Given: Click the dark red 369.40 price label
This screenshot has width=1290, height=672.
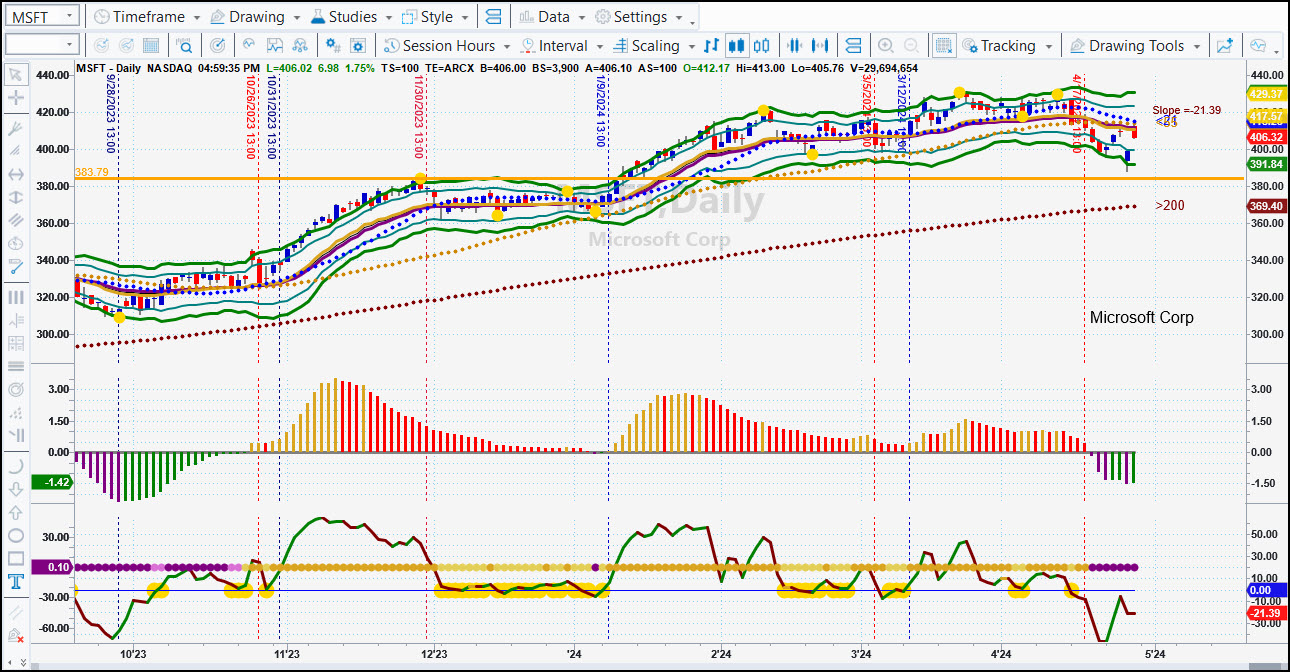Looking at the screenshot, I should 1266,206.
